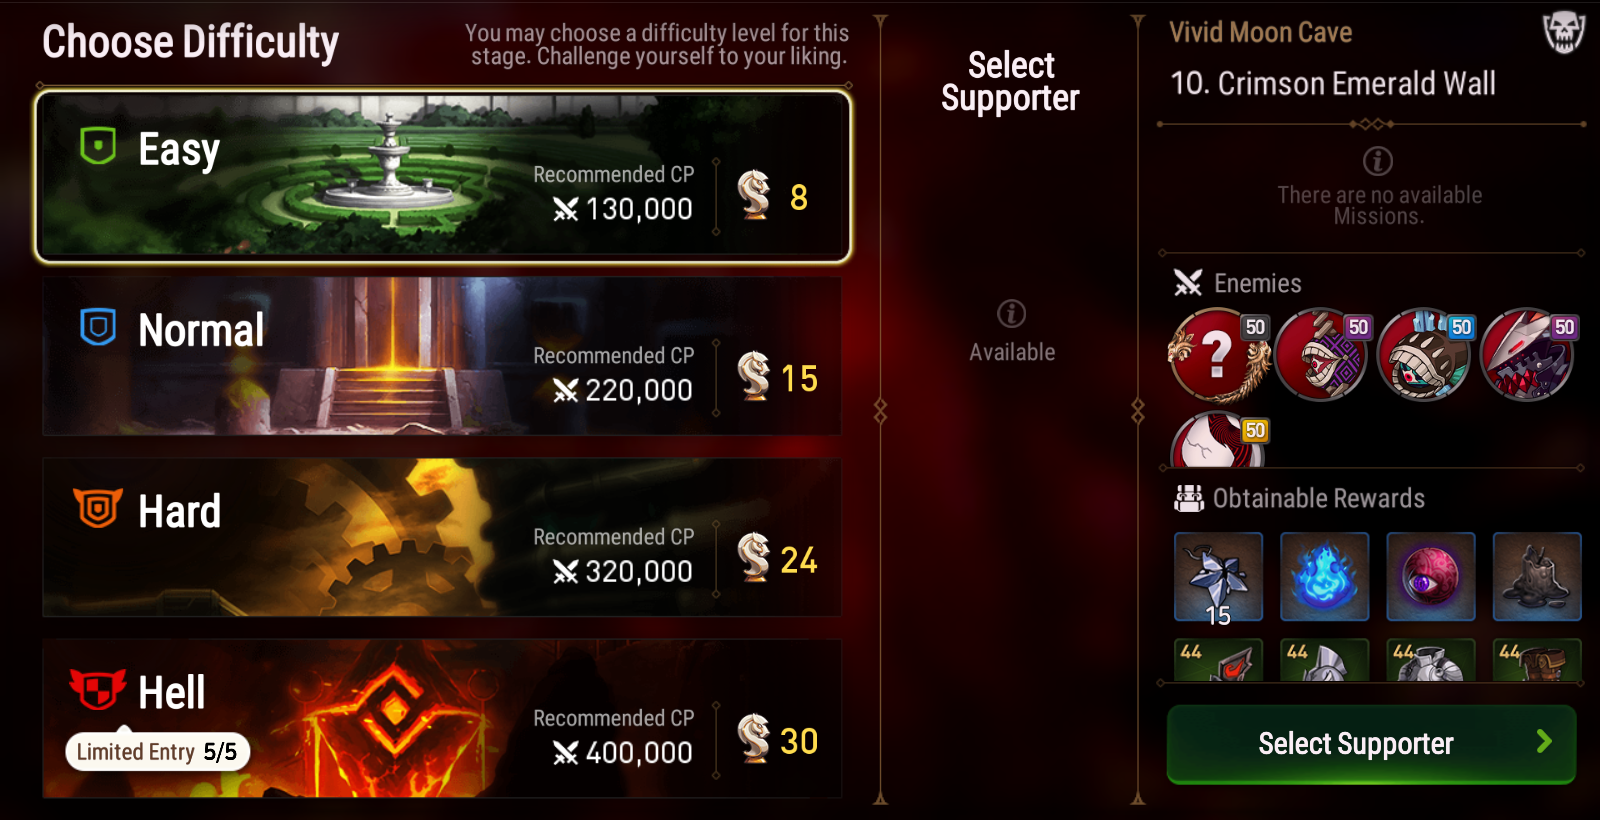Choose the Normal difficulty level

point(441,356)
